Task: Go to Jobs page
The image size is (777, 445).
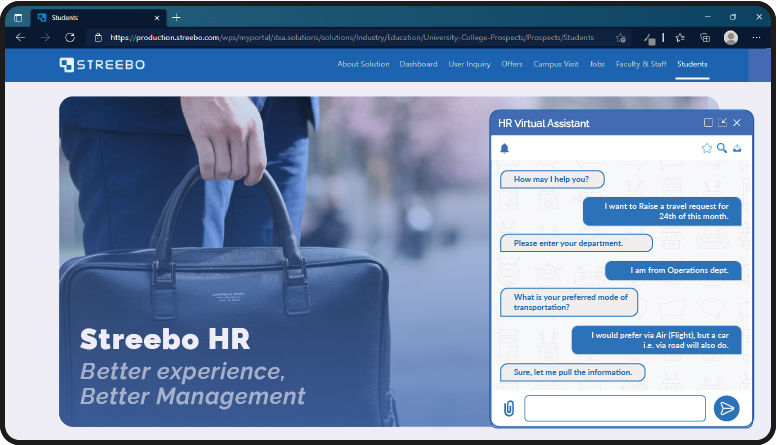Action: tap(597, 64)
